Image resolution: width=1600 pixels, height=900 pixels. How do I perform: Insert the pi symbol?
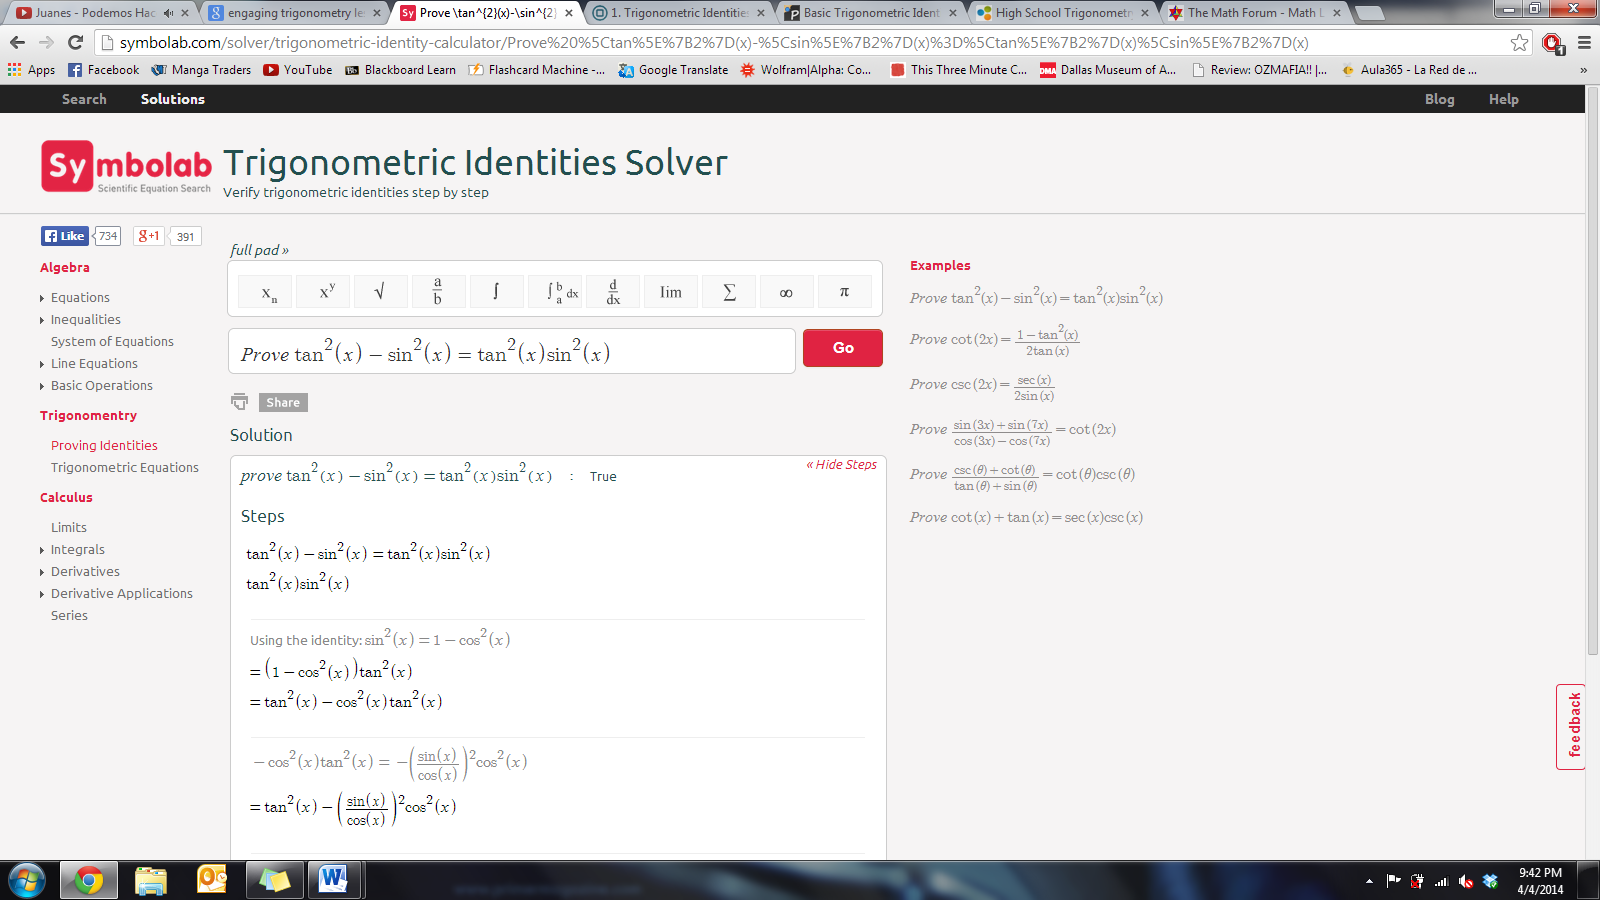coord(844,292)
